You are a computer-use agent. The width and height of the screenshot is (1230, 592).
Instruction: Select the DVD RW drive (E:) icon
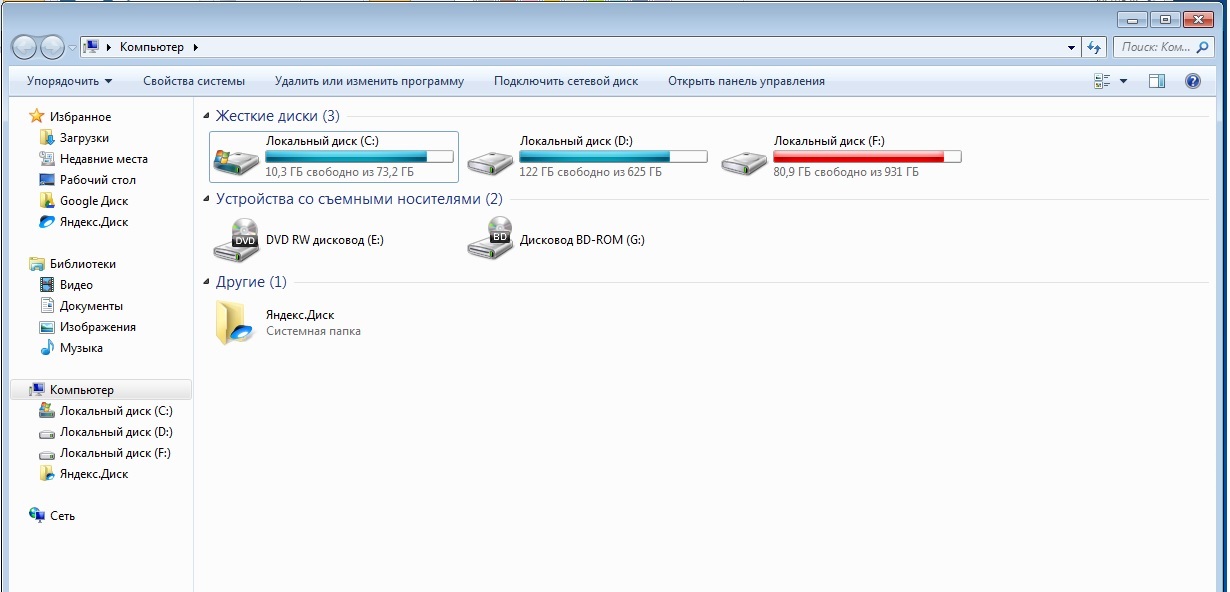[x=236, y=240]
